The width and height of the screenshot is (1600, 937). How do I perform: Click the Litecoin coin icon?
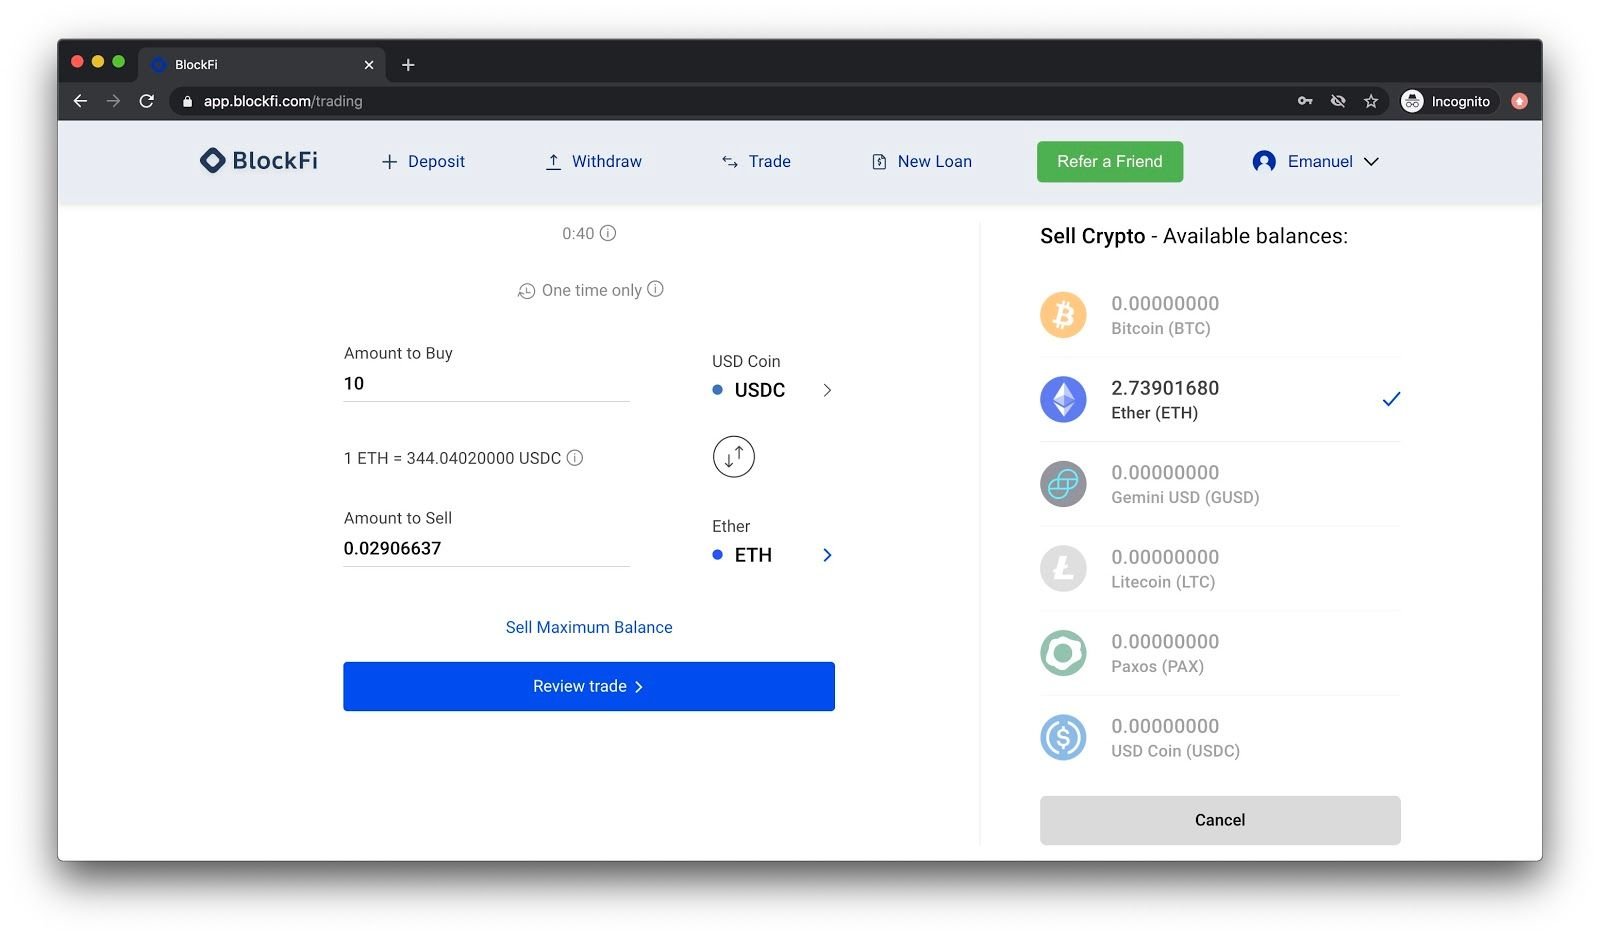click(1063, 569)
